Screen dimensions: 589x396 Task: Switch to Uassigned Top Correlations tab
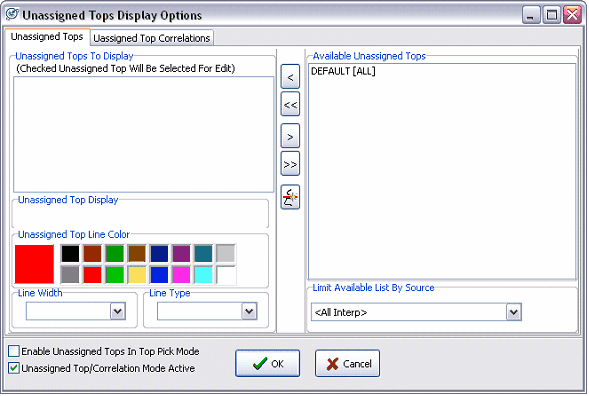coord(152,38)
